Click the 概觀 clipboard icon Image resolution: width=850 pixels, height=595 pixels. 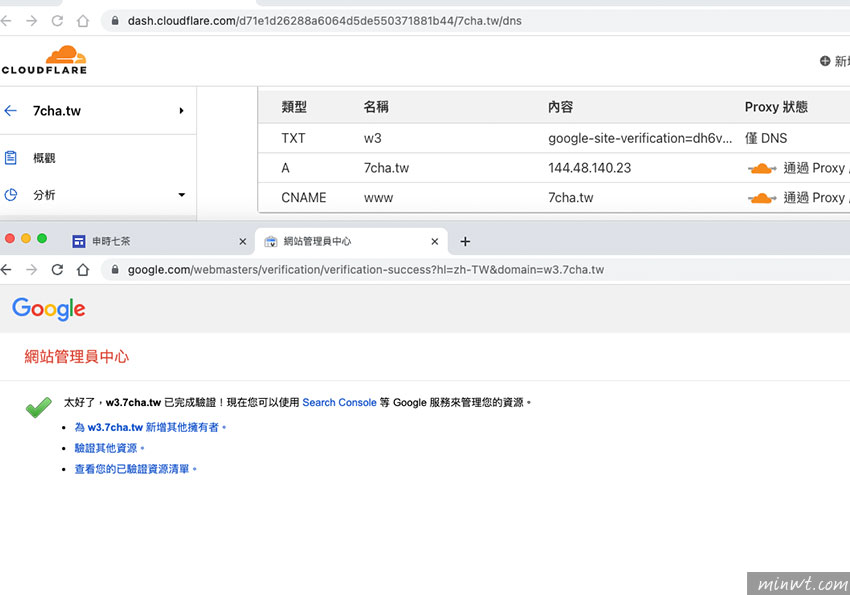11,158
